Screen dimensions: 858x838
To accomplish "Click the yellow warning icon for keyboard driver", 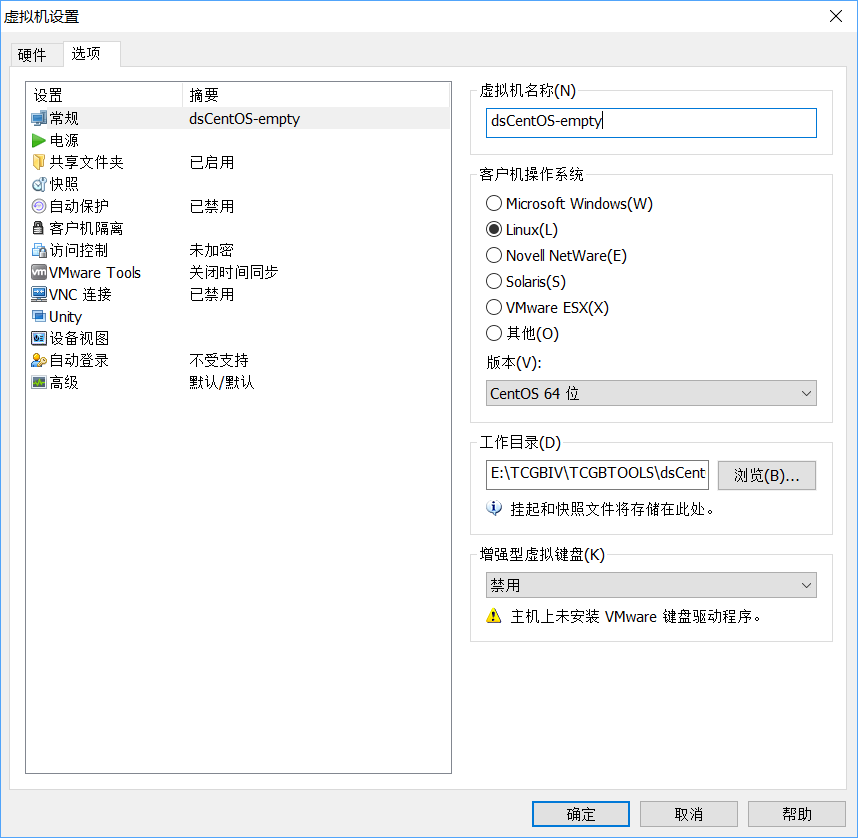I will click(x=494, y=616).
